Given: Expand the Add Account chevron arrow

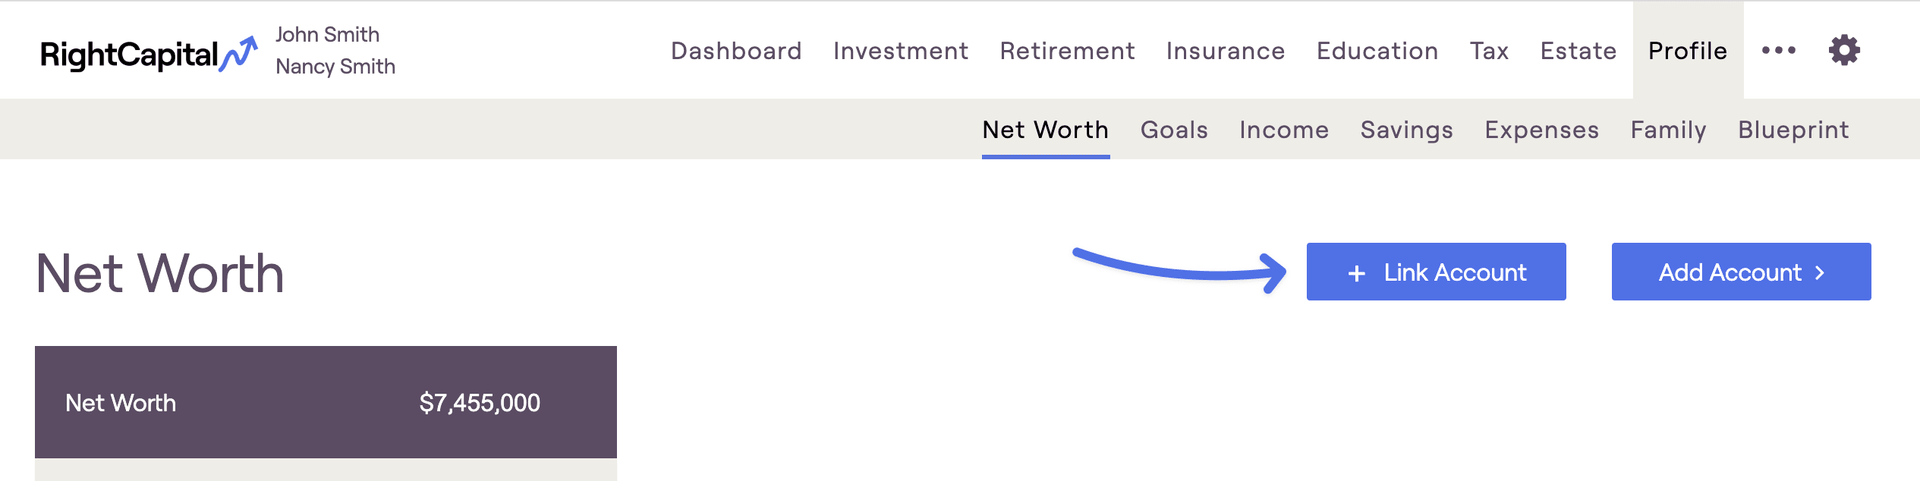Looking at the screenshot, I should point(1819,272).
